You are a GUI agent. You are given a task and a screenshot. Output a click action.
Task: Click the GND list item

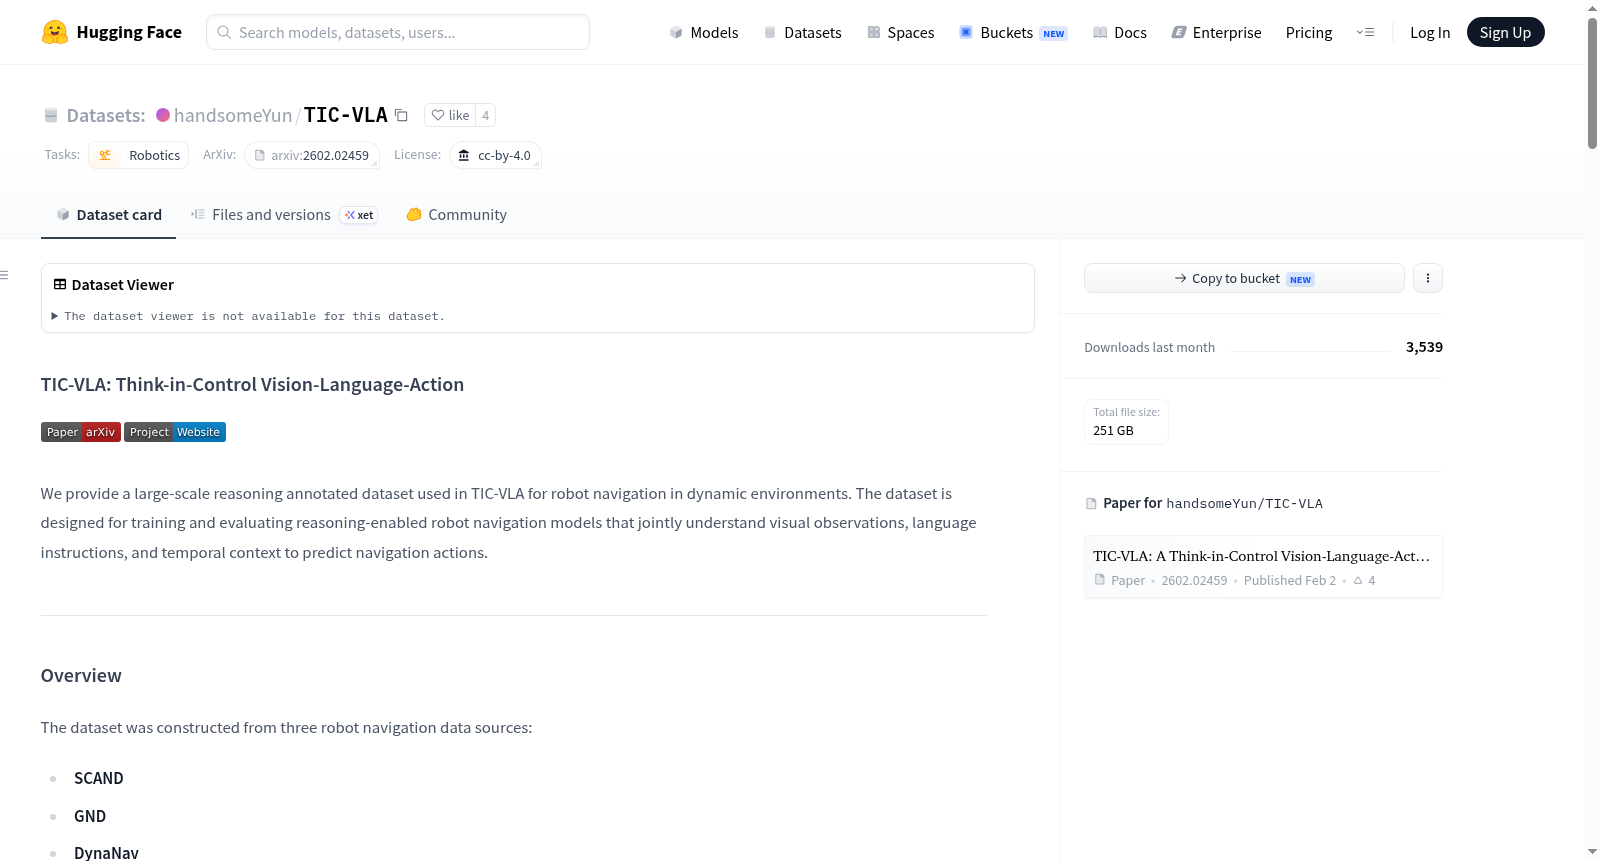(x=90, y=816)
